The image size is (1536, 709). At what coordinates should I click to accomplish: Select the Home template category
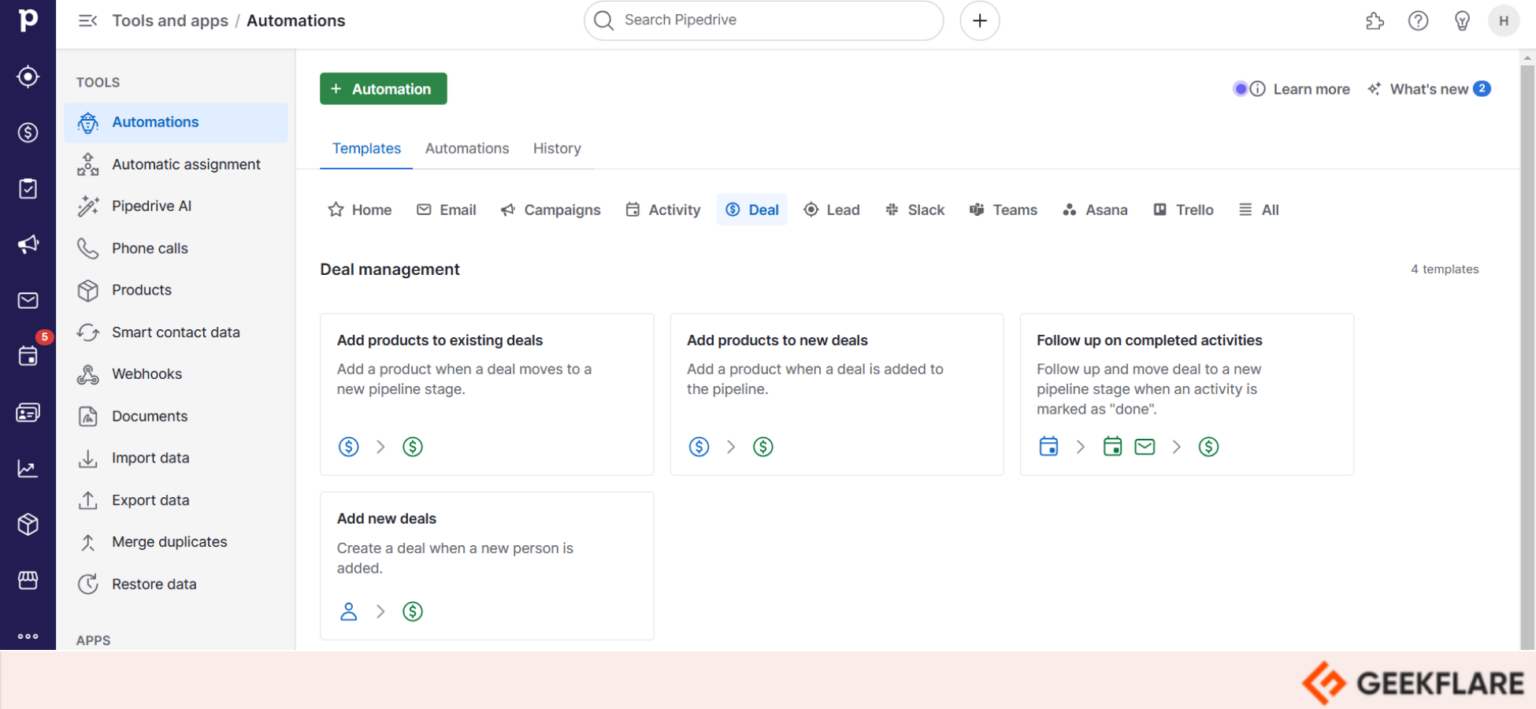(359, 210)
